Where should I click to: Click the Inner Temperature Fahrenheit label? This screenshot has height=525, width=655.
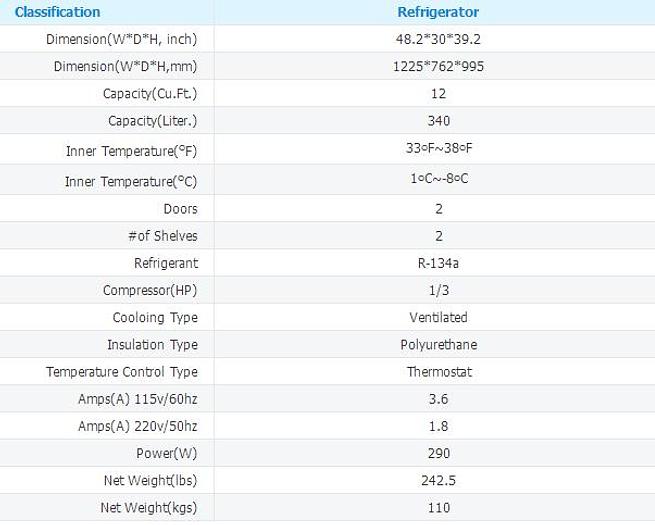[131, 151]
